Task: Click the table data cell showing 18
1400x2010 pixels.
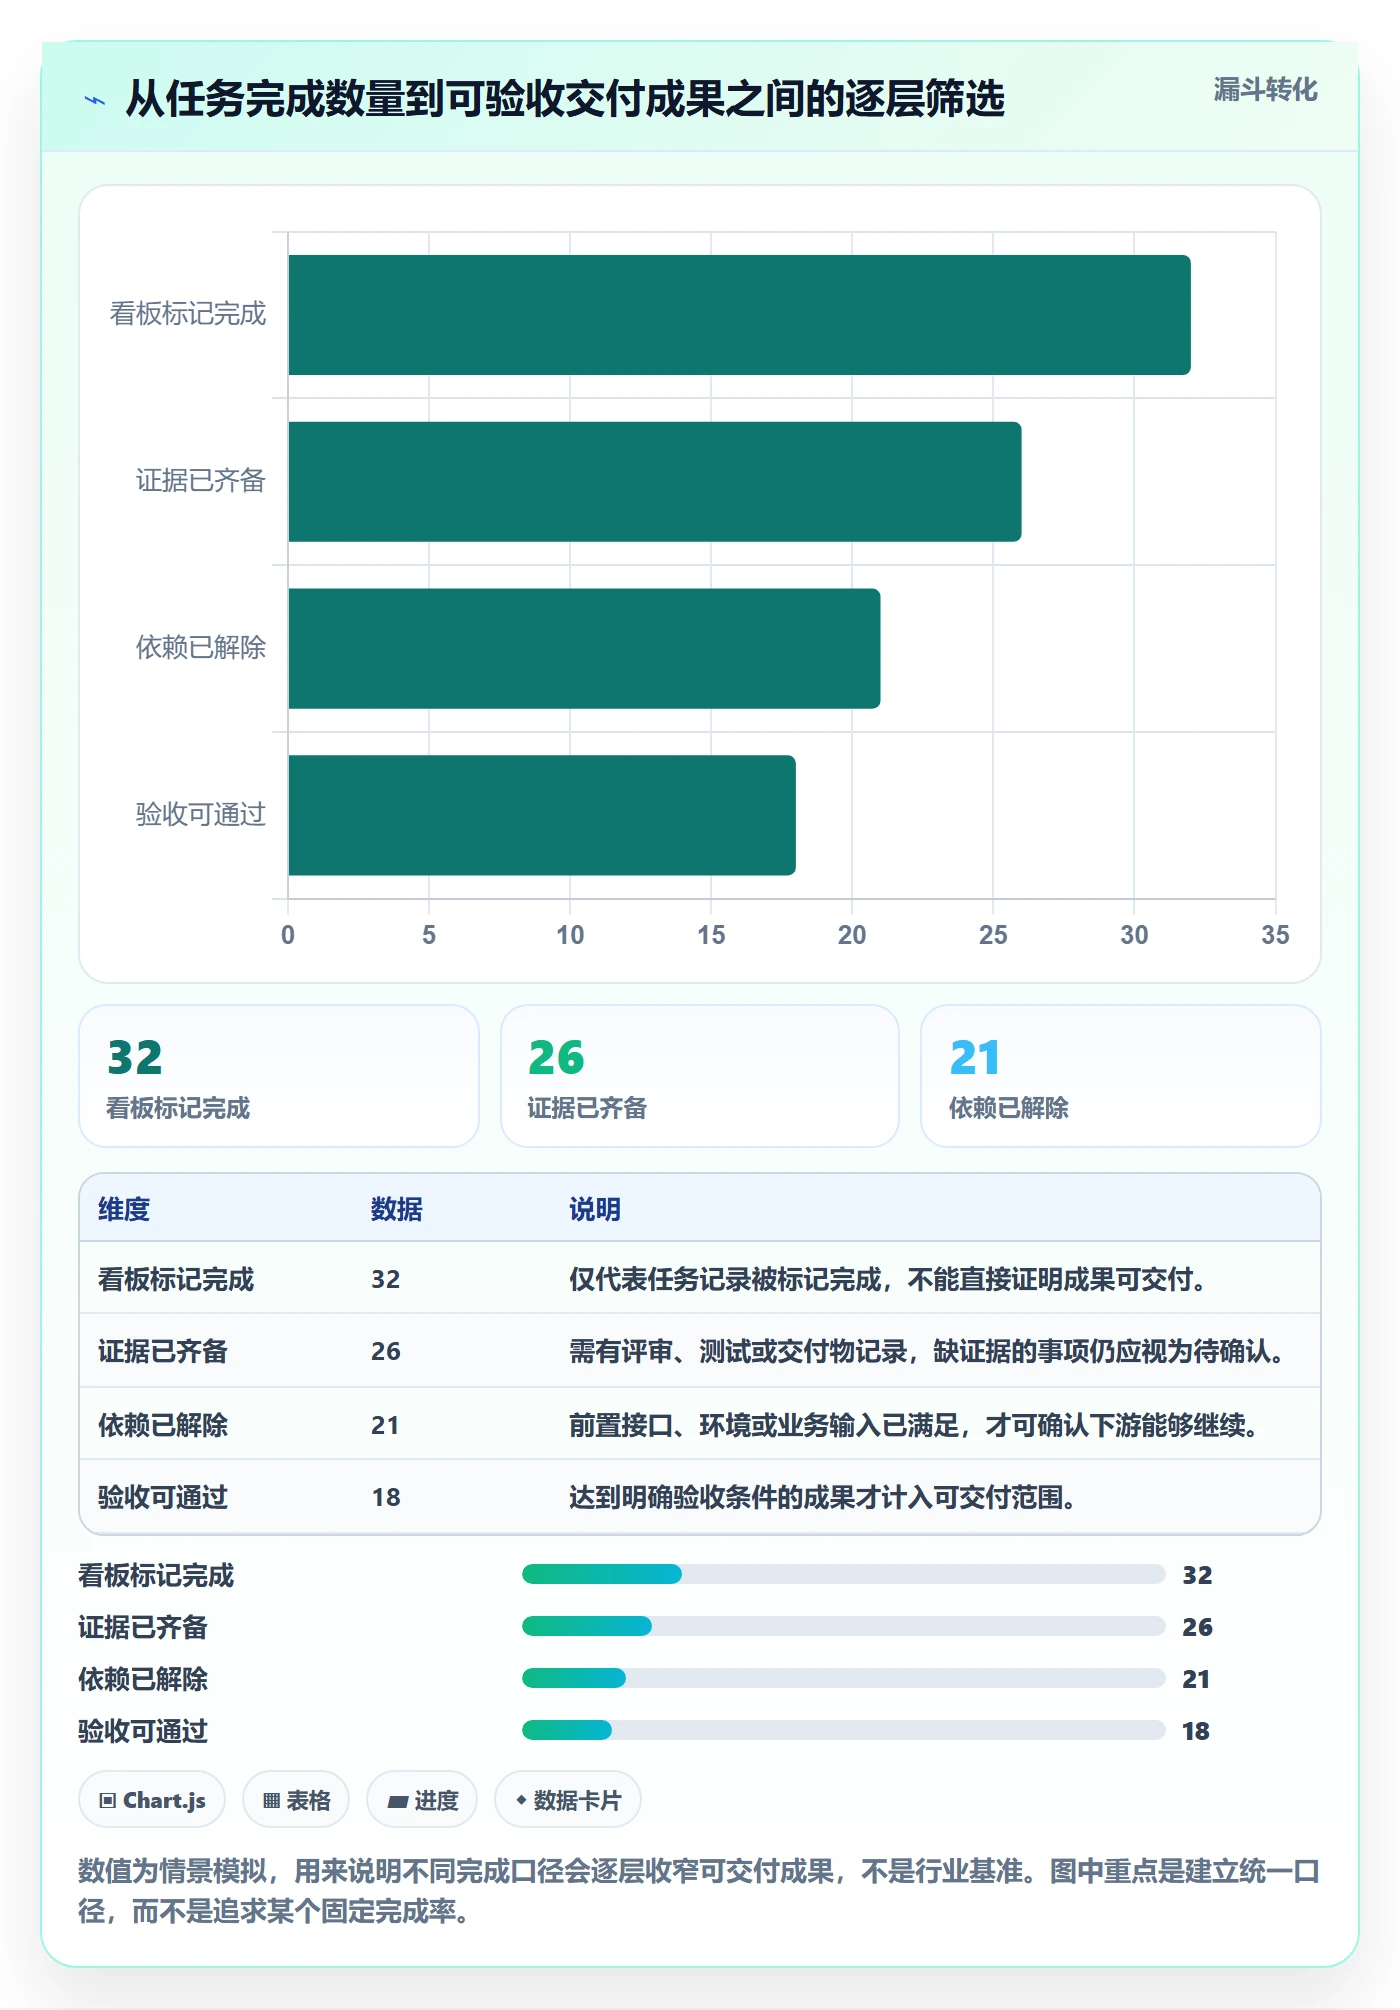Action: pos(386,1497)
